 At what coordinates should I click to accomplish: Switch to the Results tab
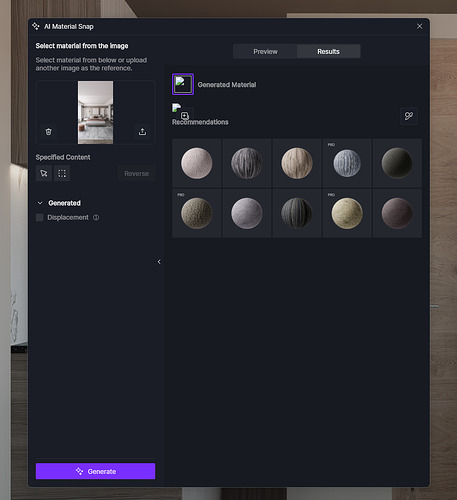pyautogui.click(x=328, y=52)
